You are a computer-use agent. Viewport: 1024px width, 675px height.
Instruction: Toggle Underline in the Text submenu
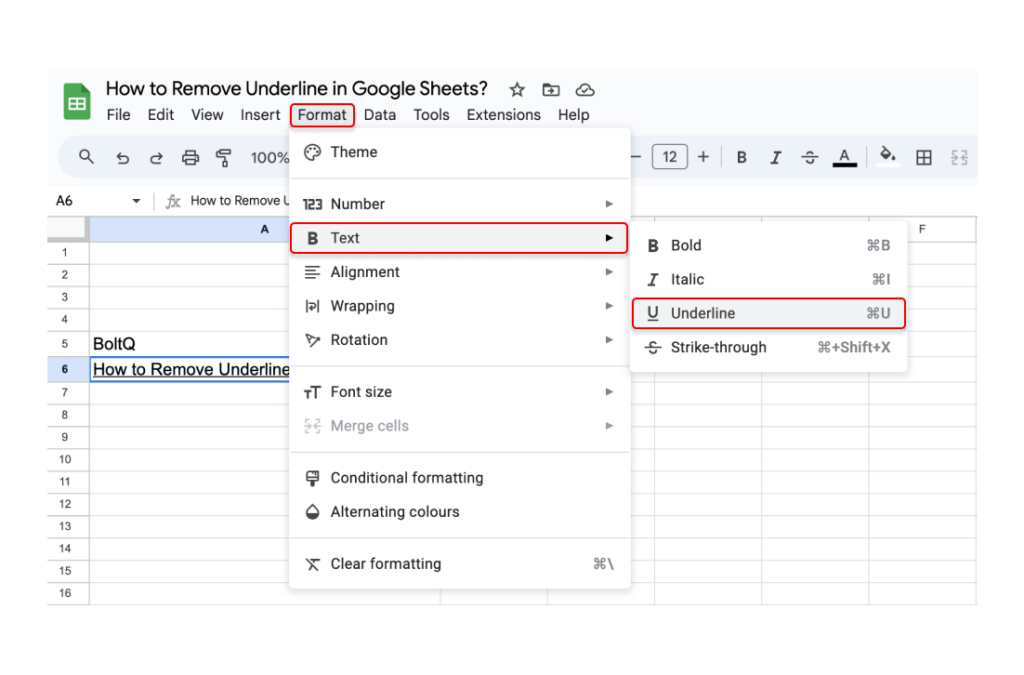[769, 313]
